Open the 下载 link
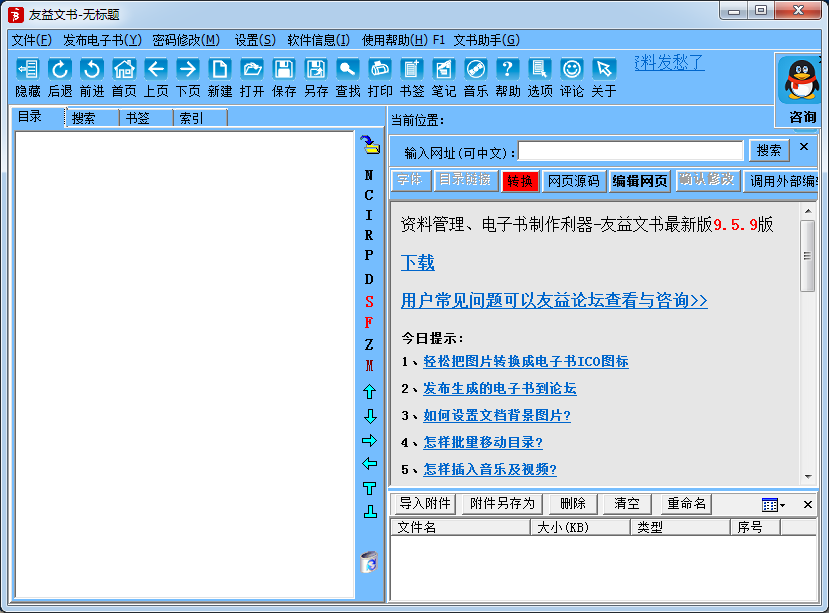This screenshot has width=829, height=613. (418, 263)
